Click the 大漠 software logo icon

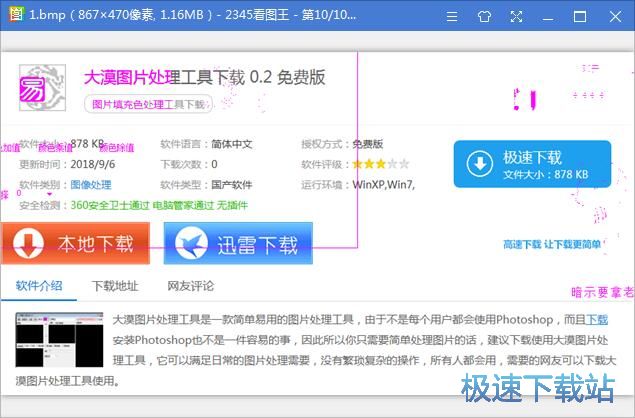(x=42, y=87)
